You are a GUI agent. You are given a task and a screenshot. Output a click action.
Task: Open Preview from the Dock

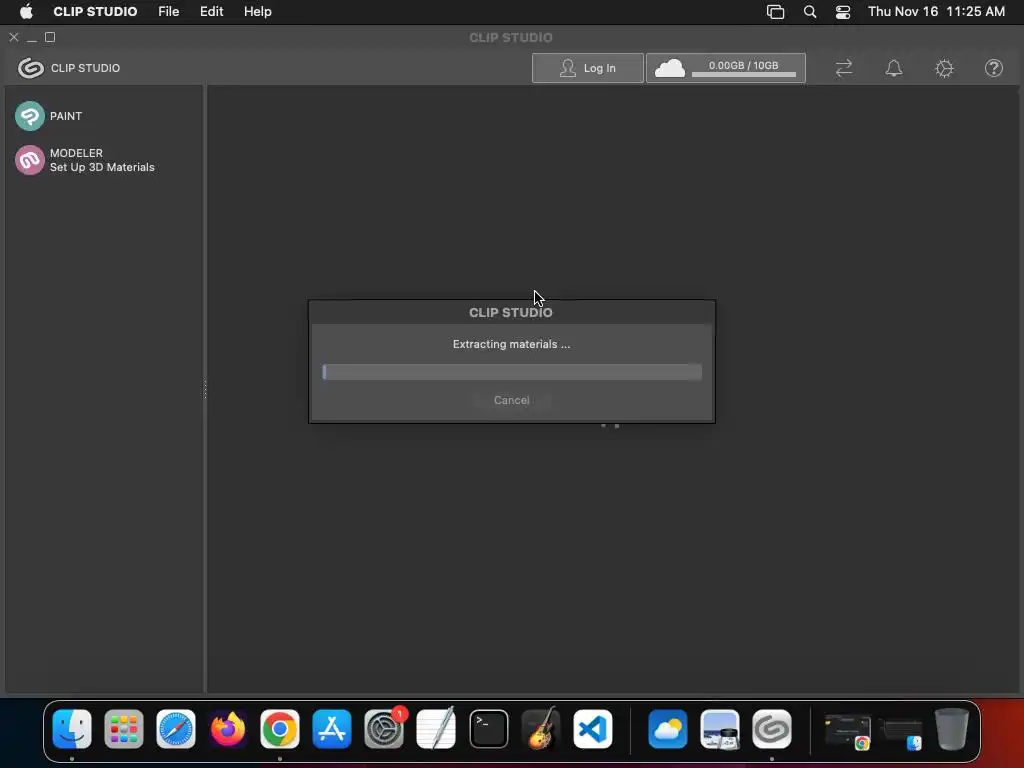click(x=720, y=729)
